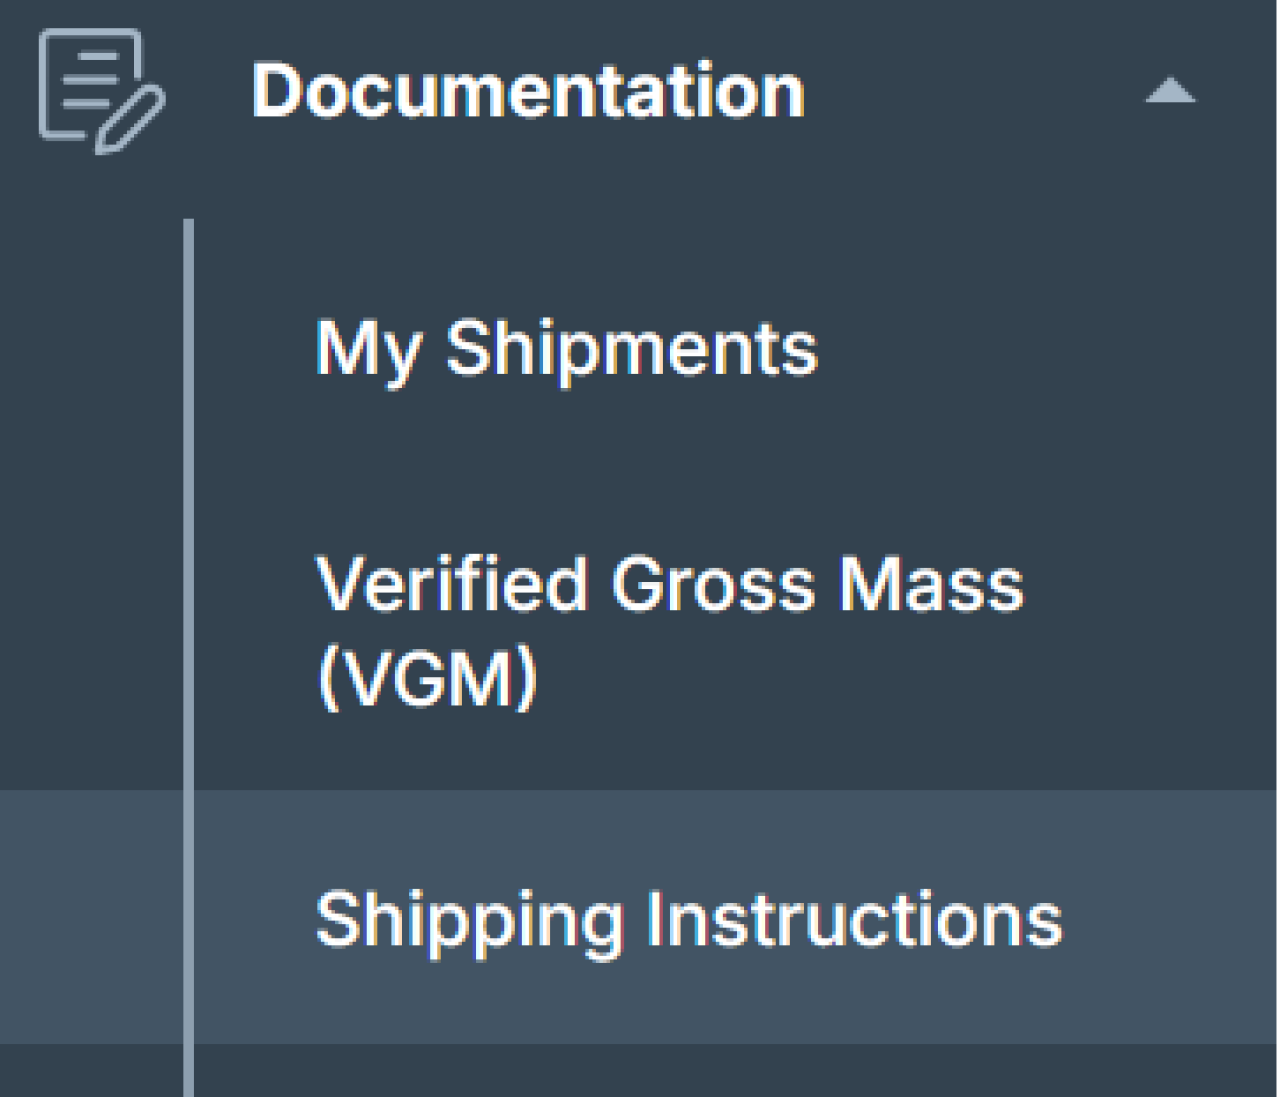
Task: Toggle My Shipments as active item
Action: point(565,349)
